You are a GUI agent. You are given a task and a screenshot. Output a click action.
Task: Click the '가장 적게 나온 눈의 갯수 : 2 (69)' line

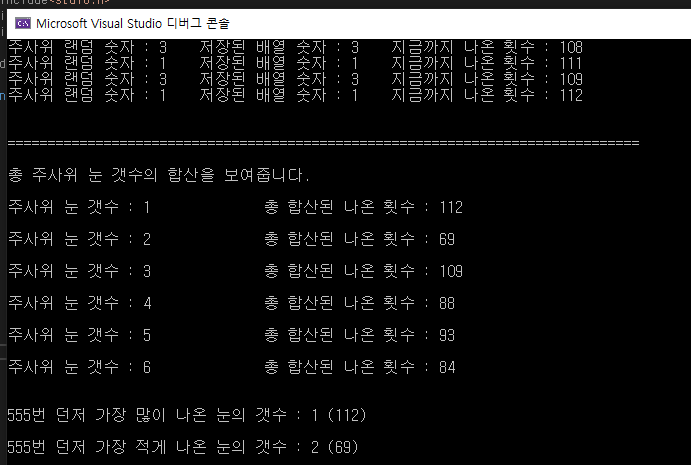coord(183,447)
